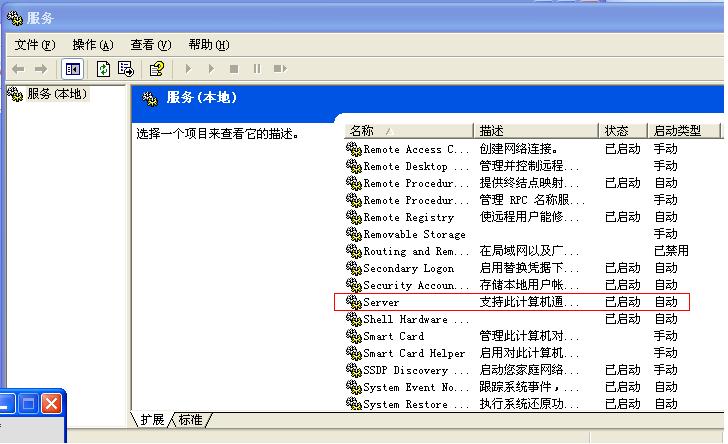Click the gear icon beside System Restore

coord(353,404)
